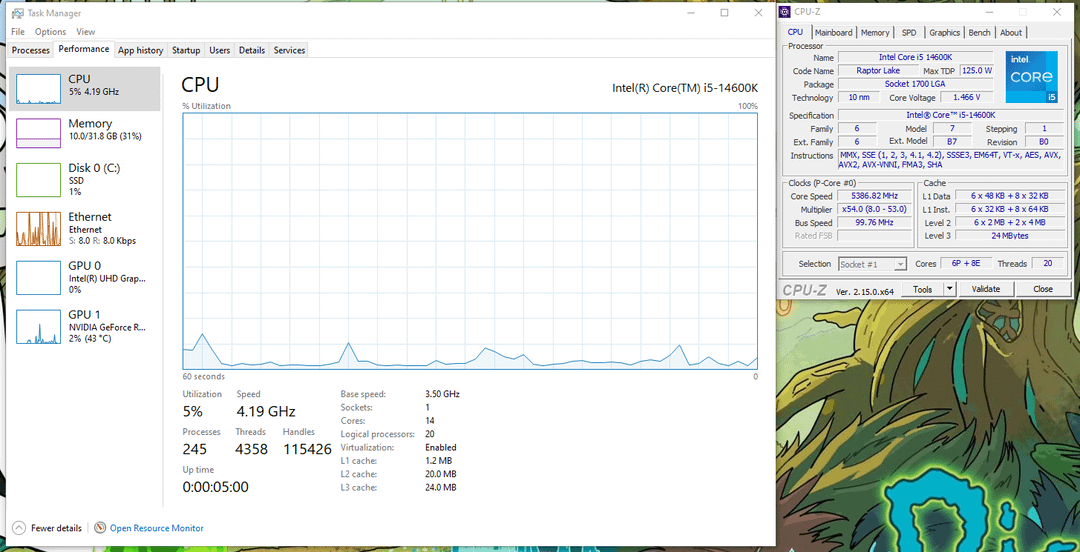
Task: Switch to the App history tab
Action: 141,50
